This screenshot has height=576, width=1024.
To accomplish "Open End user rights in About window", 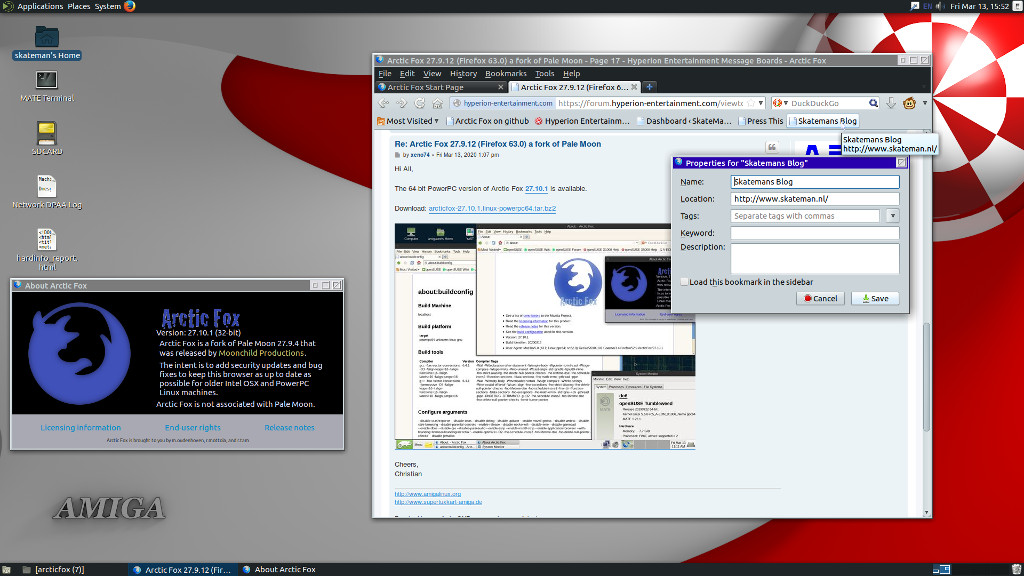I will click(193, 428).
